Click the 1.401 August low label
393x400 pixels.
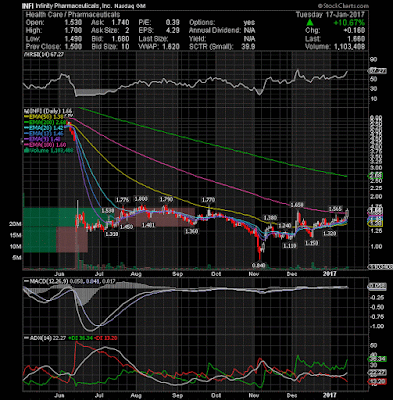[148, 225]
